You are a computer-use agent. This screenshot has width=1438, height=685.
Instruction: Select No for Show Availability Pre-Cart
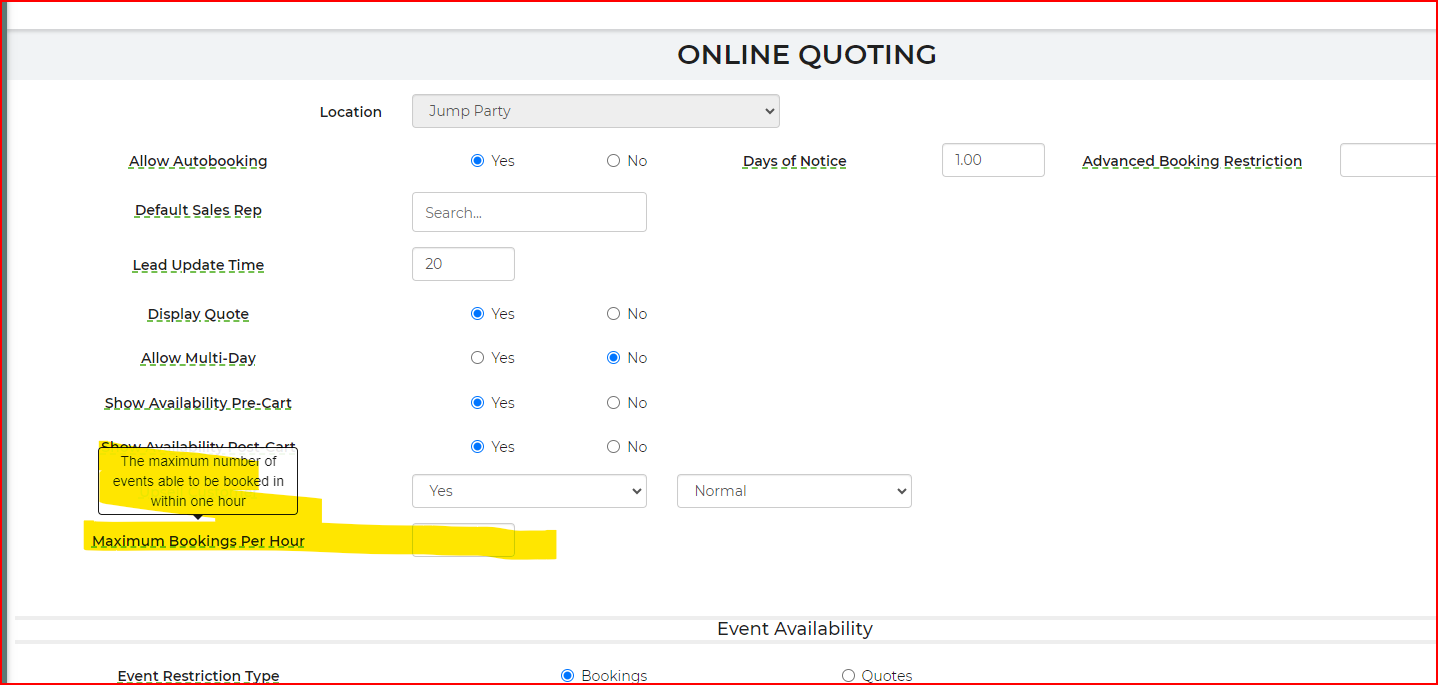point(613,403)
